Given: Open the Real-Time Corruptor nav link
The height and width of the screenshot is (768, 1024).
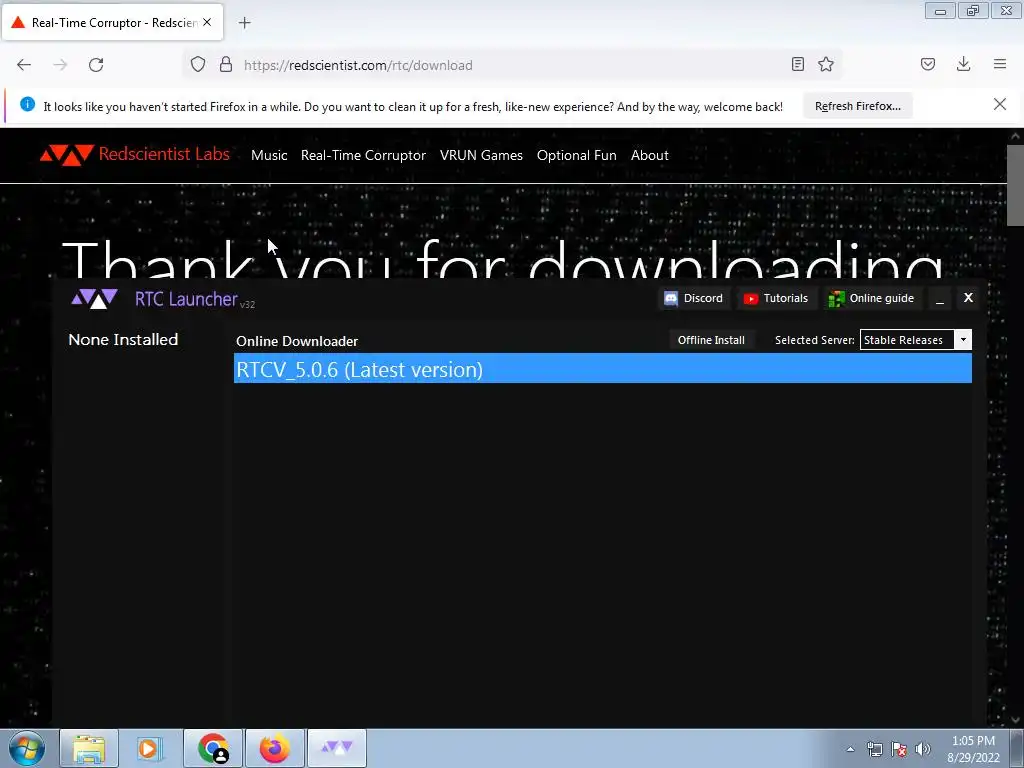Looking at the screenshot, I should tap(363, 155).
